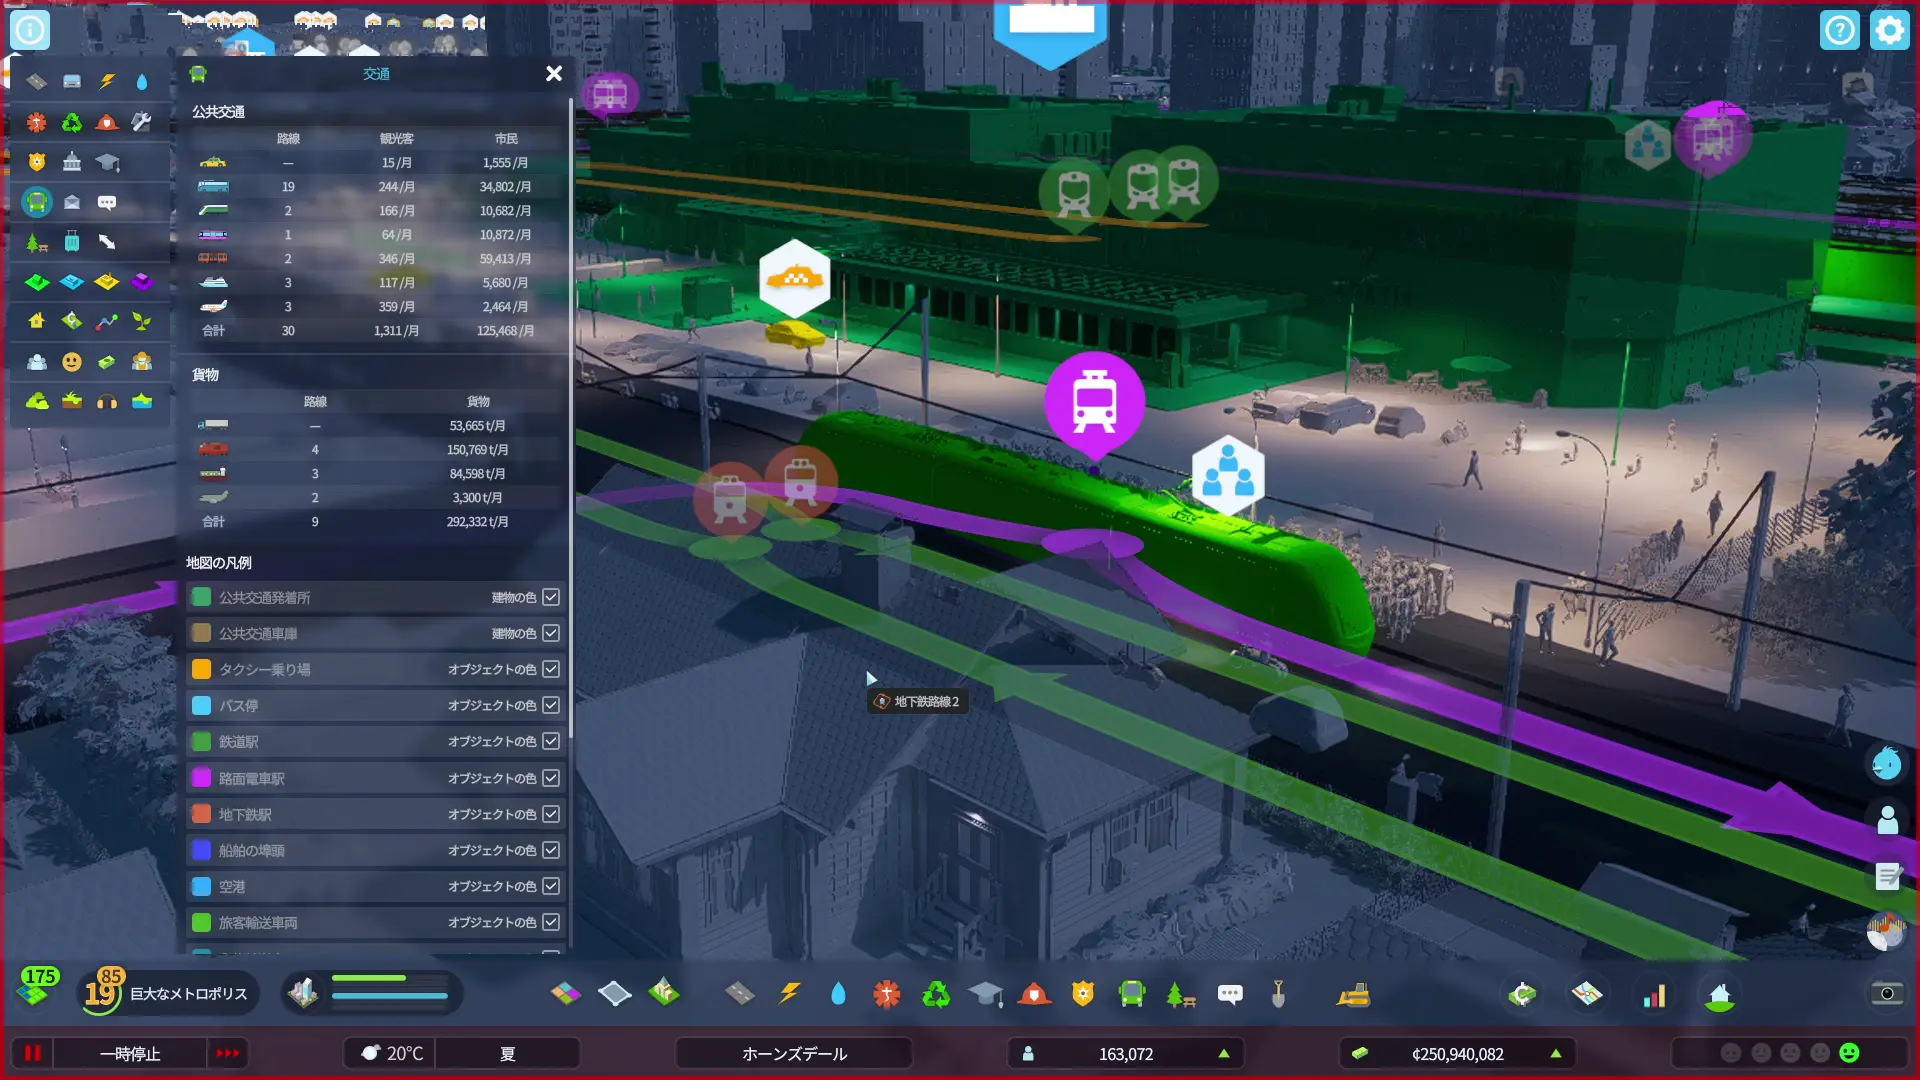Viewport: 1920px width, 1080px height.
Task: Open the electricity tool in bottom toolbar
Action: [x=789, y=993]
